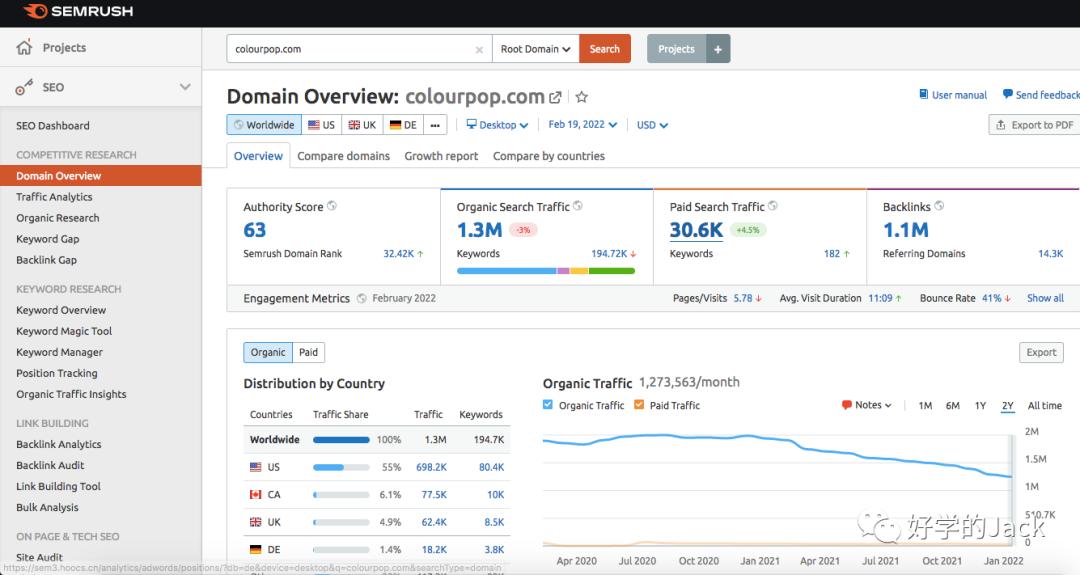Click the star favorite icon beside domain title
This screenshot has height=575, width=1080.
582,97
